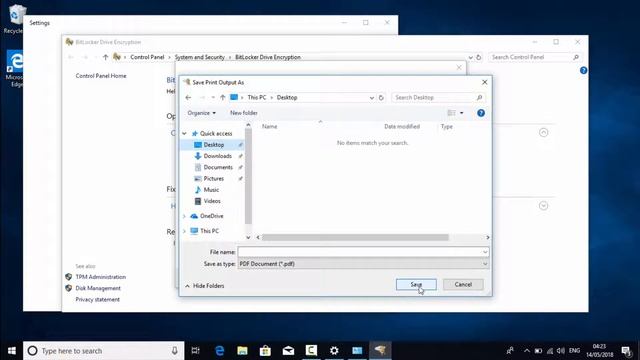
Task: Click System and Security in breadcrumb
Action: [x=200, y=57]
